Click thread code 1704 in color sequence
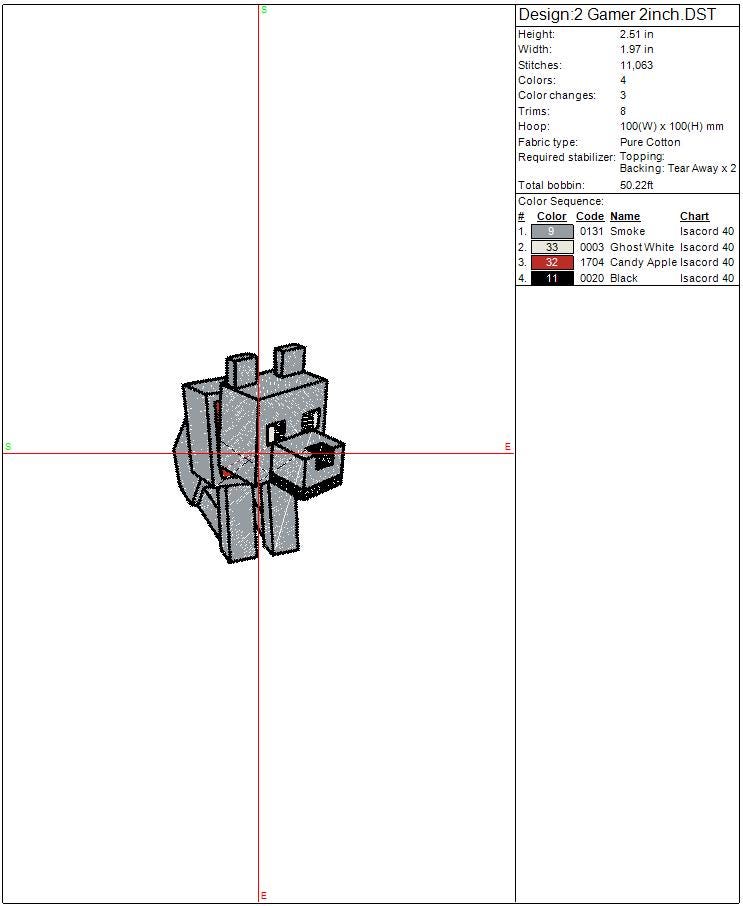The width and height of the screenshot is (743, 906). point(591,263)
